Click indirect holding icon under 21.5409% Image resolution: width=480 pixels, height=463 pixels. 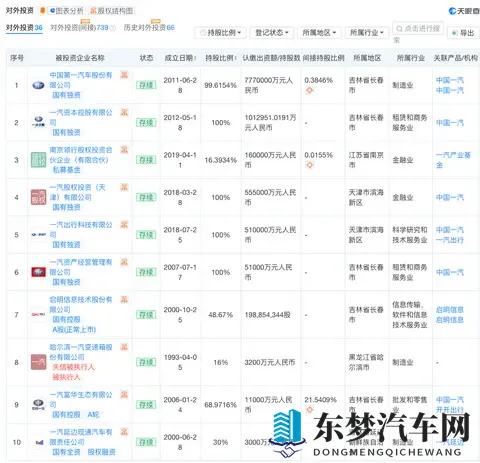tap(309, 410)
